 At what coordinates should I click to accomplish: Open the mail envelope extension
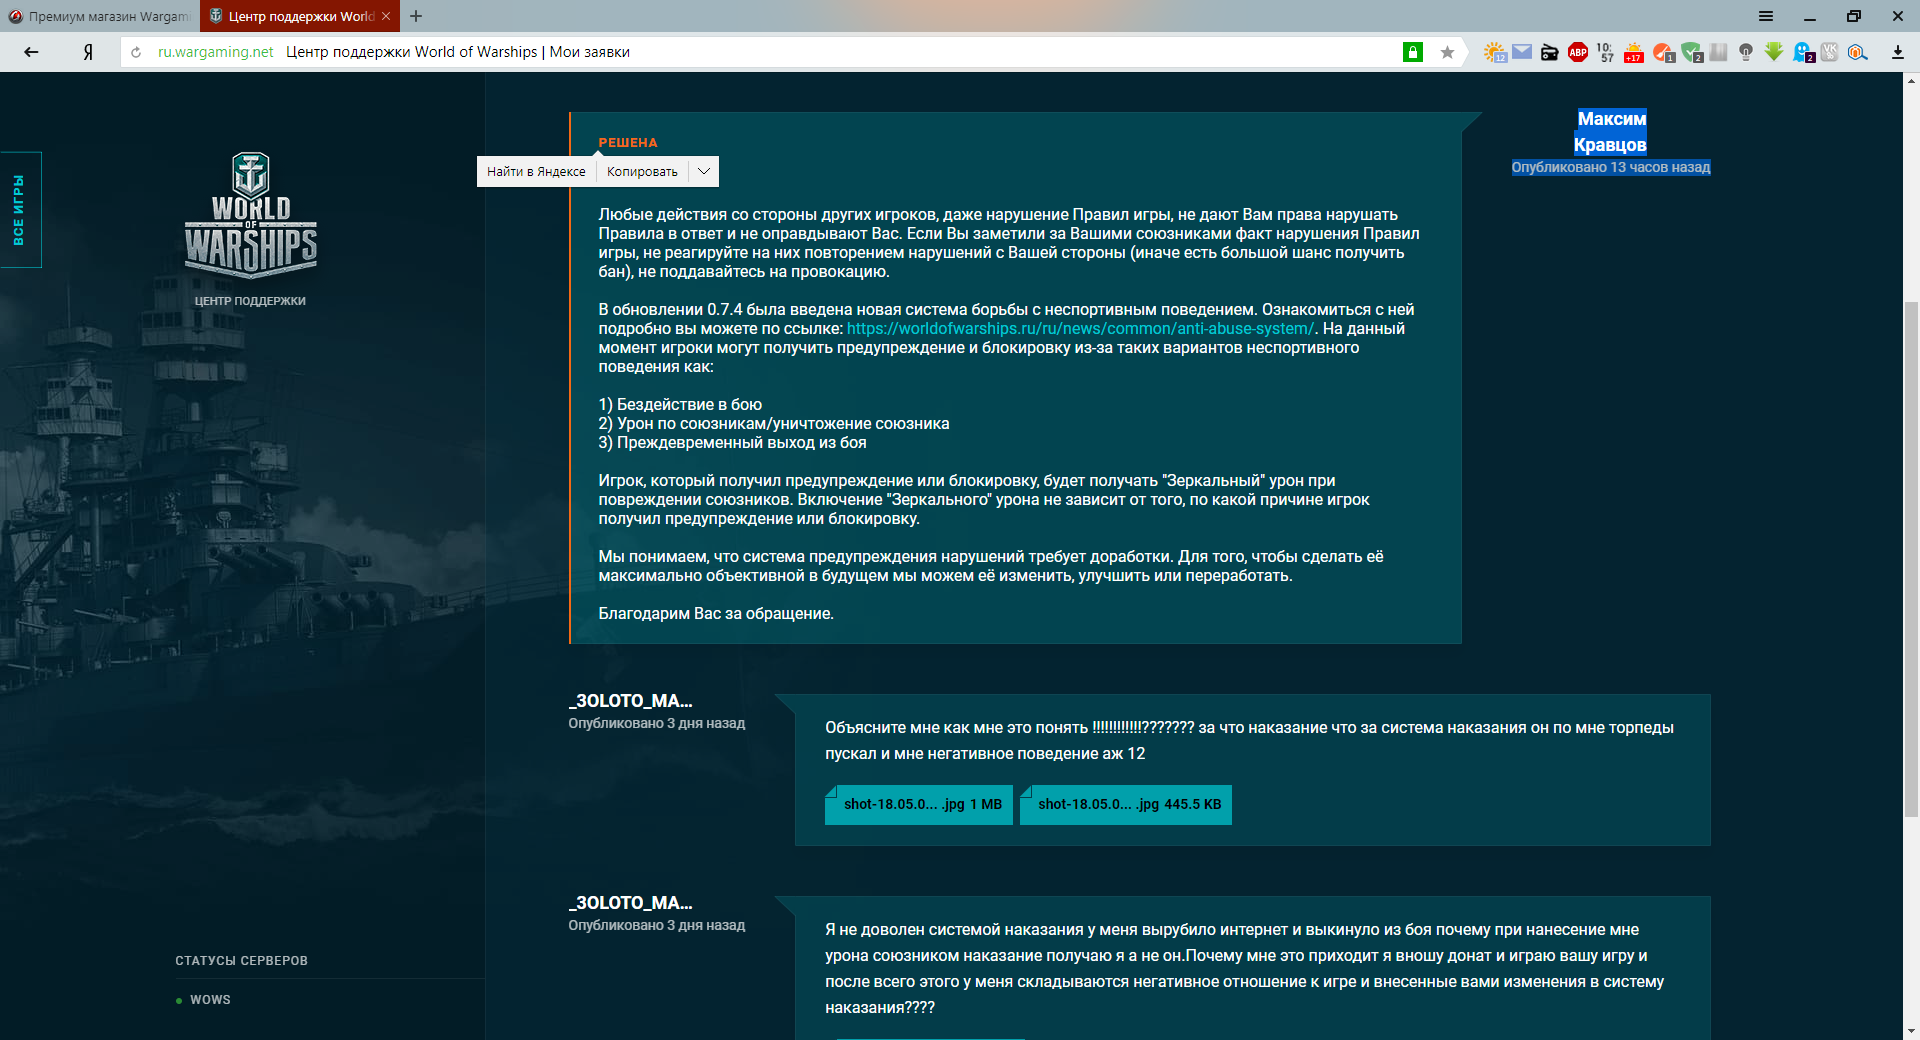click(1522, 52)
